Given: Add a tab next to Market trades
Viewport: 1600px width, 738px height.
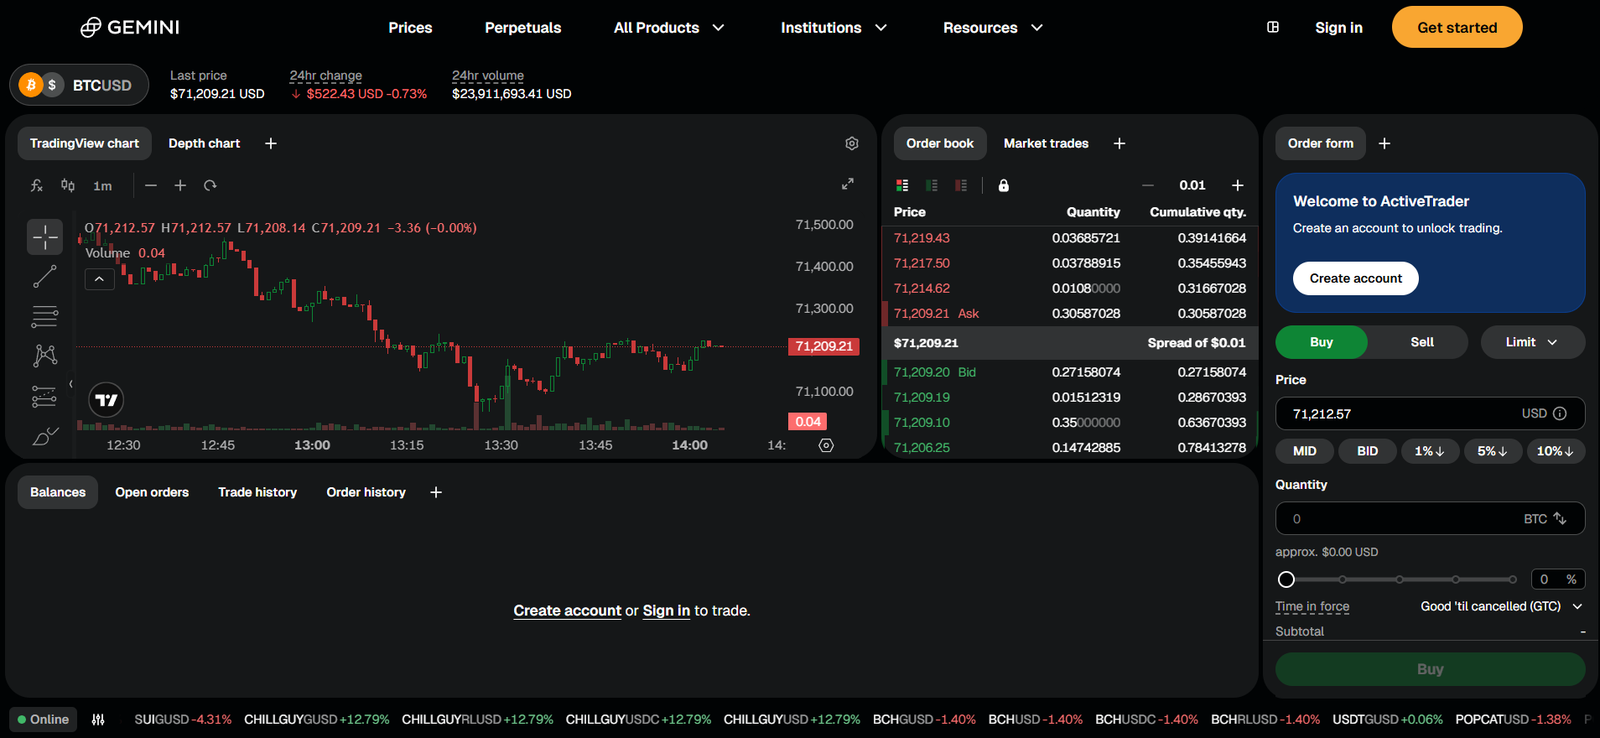Looking at the screenshot, I should point(1120,144).
